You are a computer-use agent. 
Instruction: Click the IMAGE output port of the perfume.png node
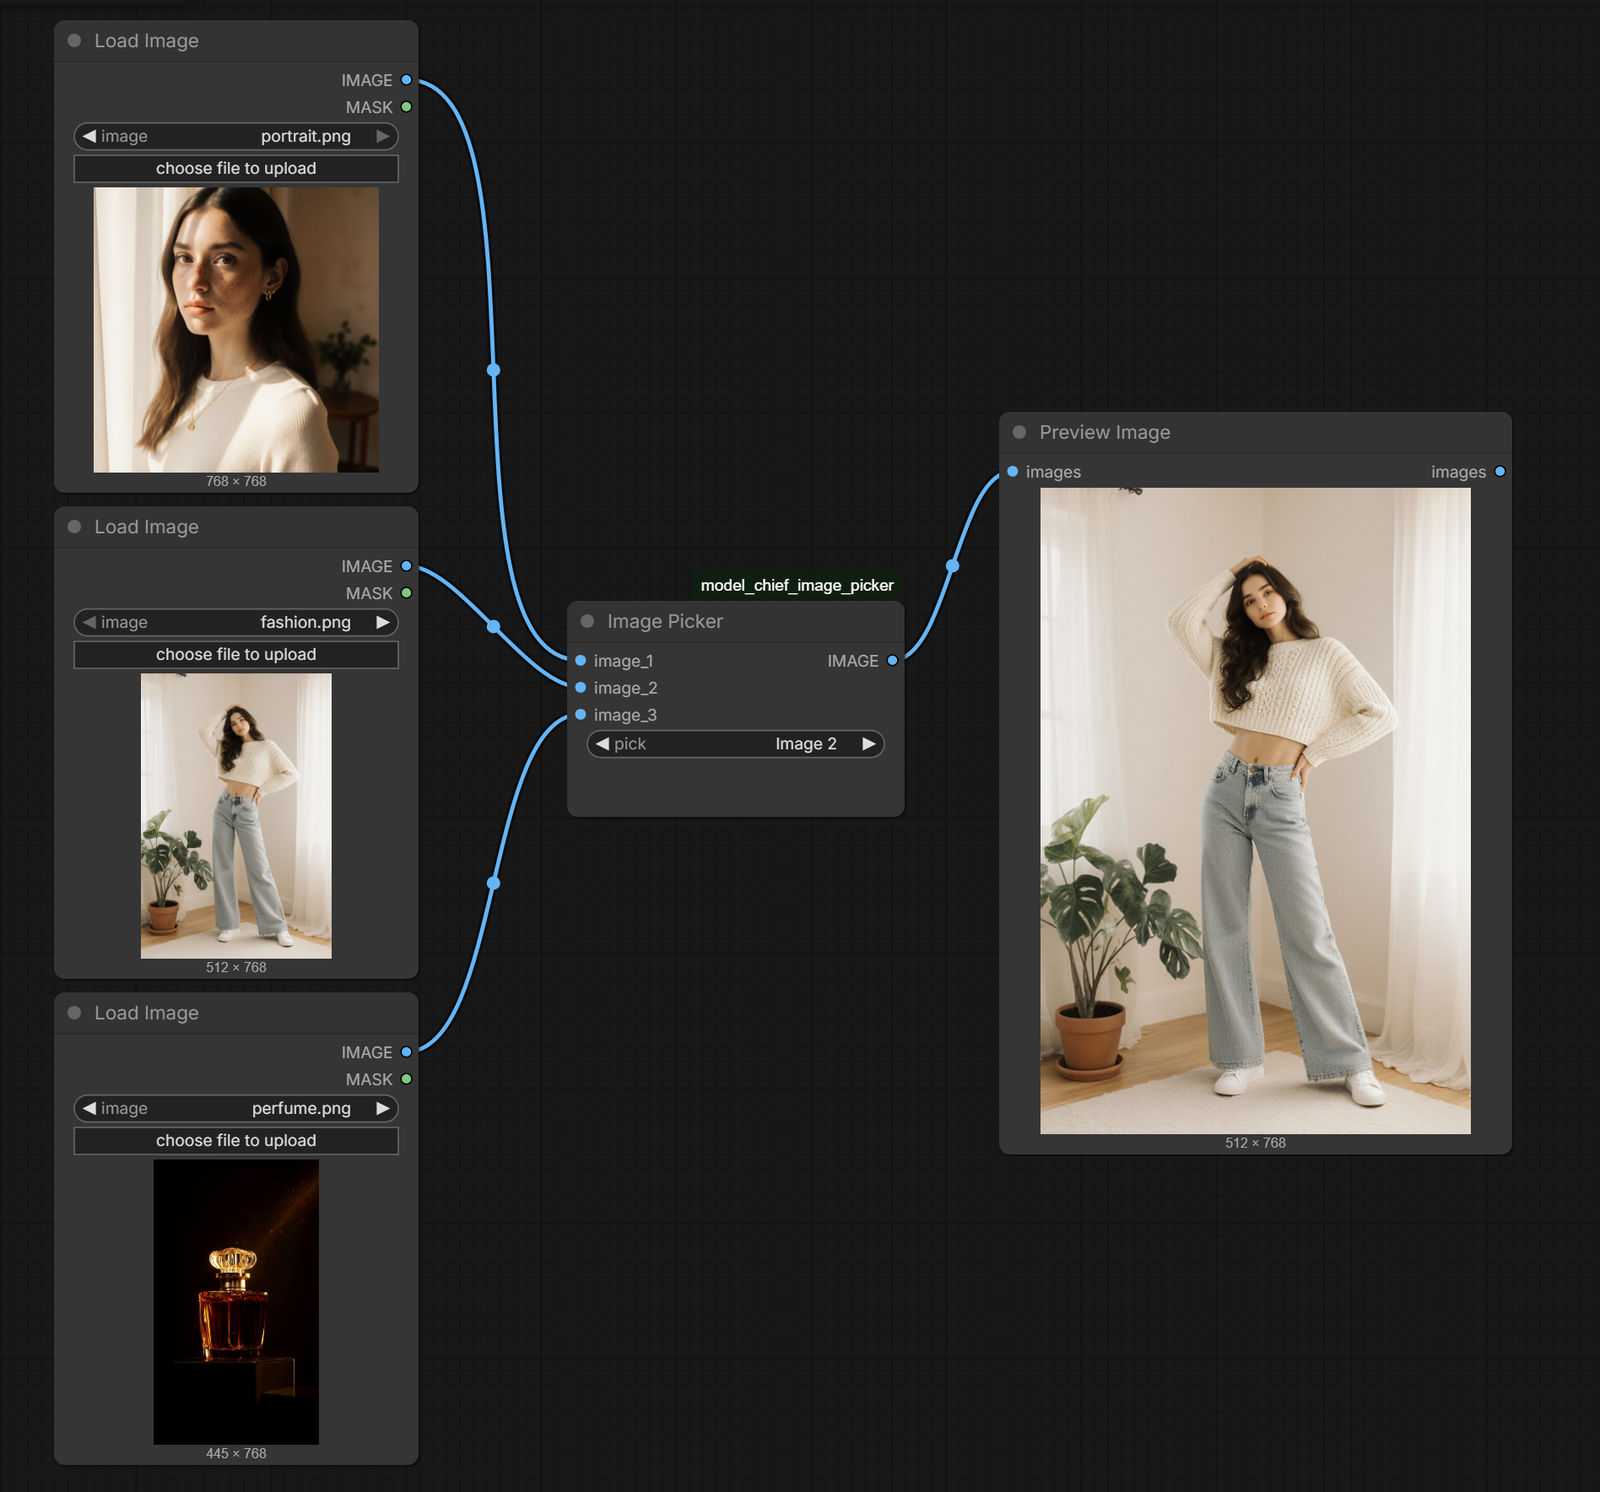click(406, 1052)
